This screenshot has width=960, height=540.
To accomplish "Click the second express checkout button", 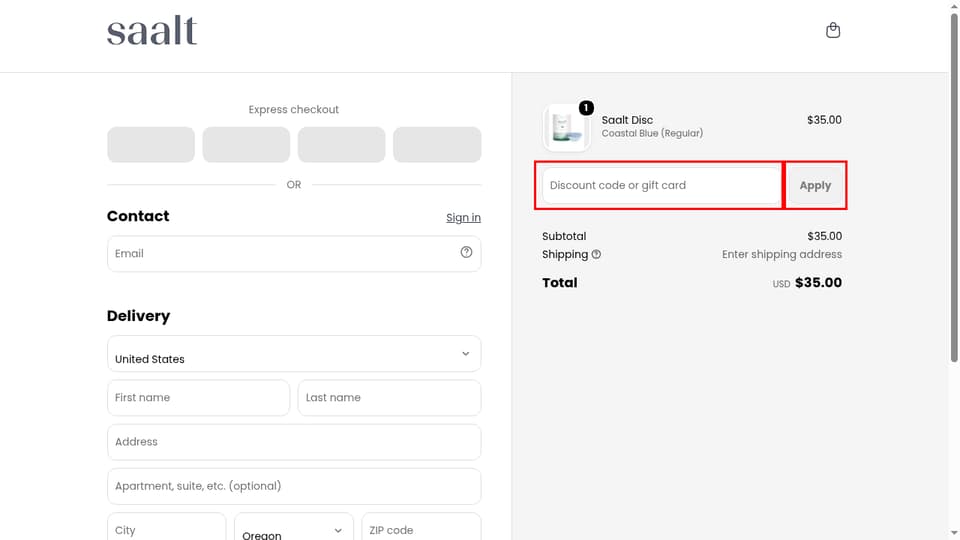I will pos(246,144).
